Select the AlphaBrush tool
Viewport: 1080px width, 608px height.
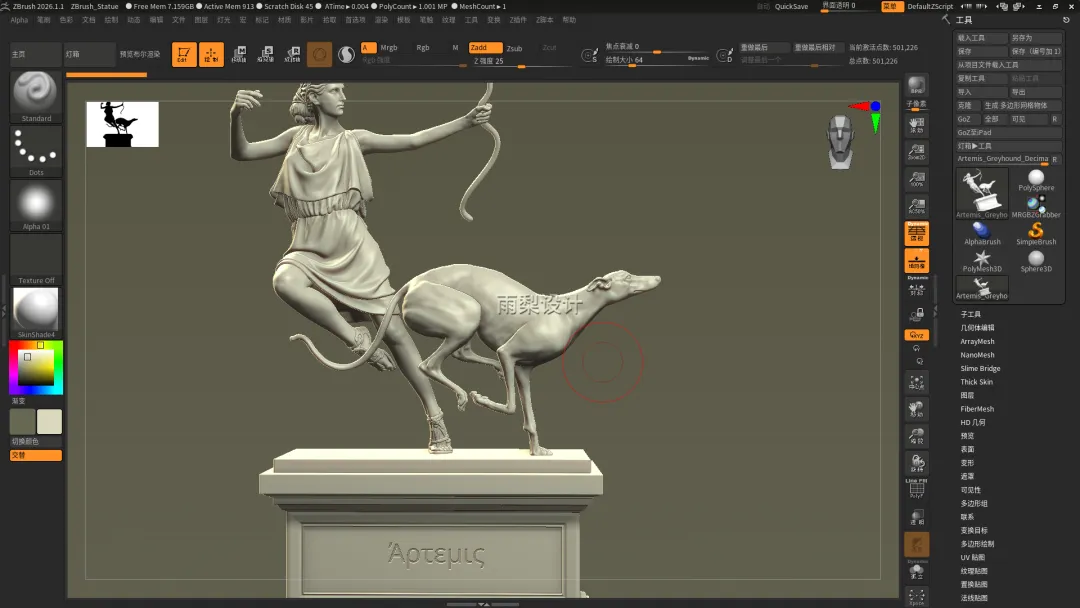[x=982, y=233]
